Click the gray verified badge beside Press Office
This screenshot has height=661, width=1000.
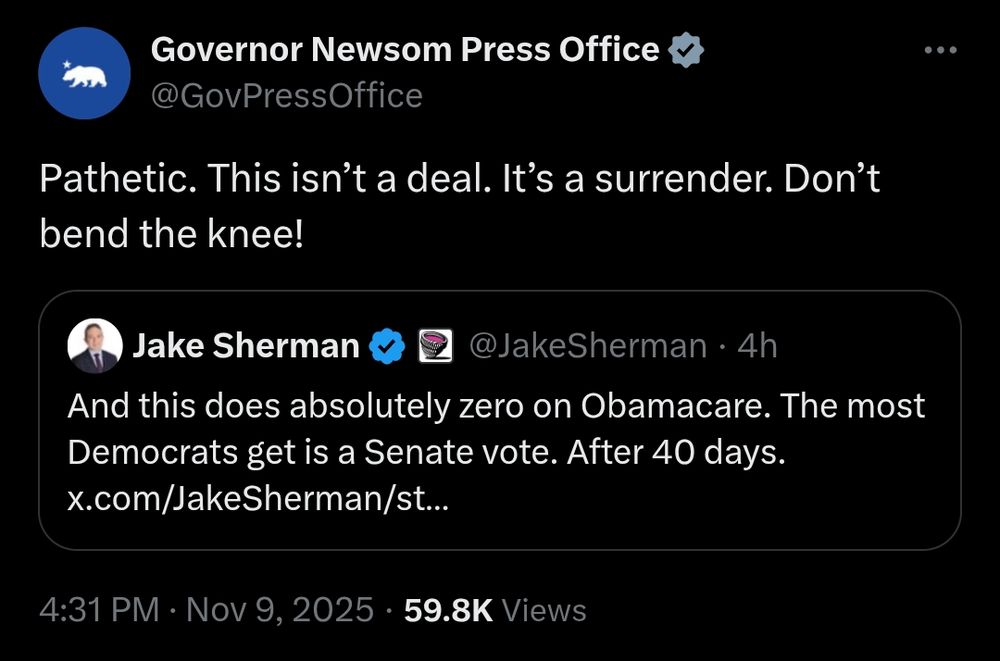[x=686, y=51]
